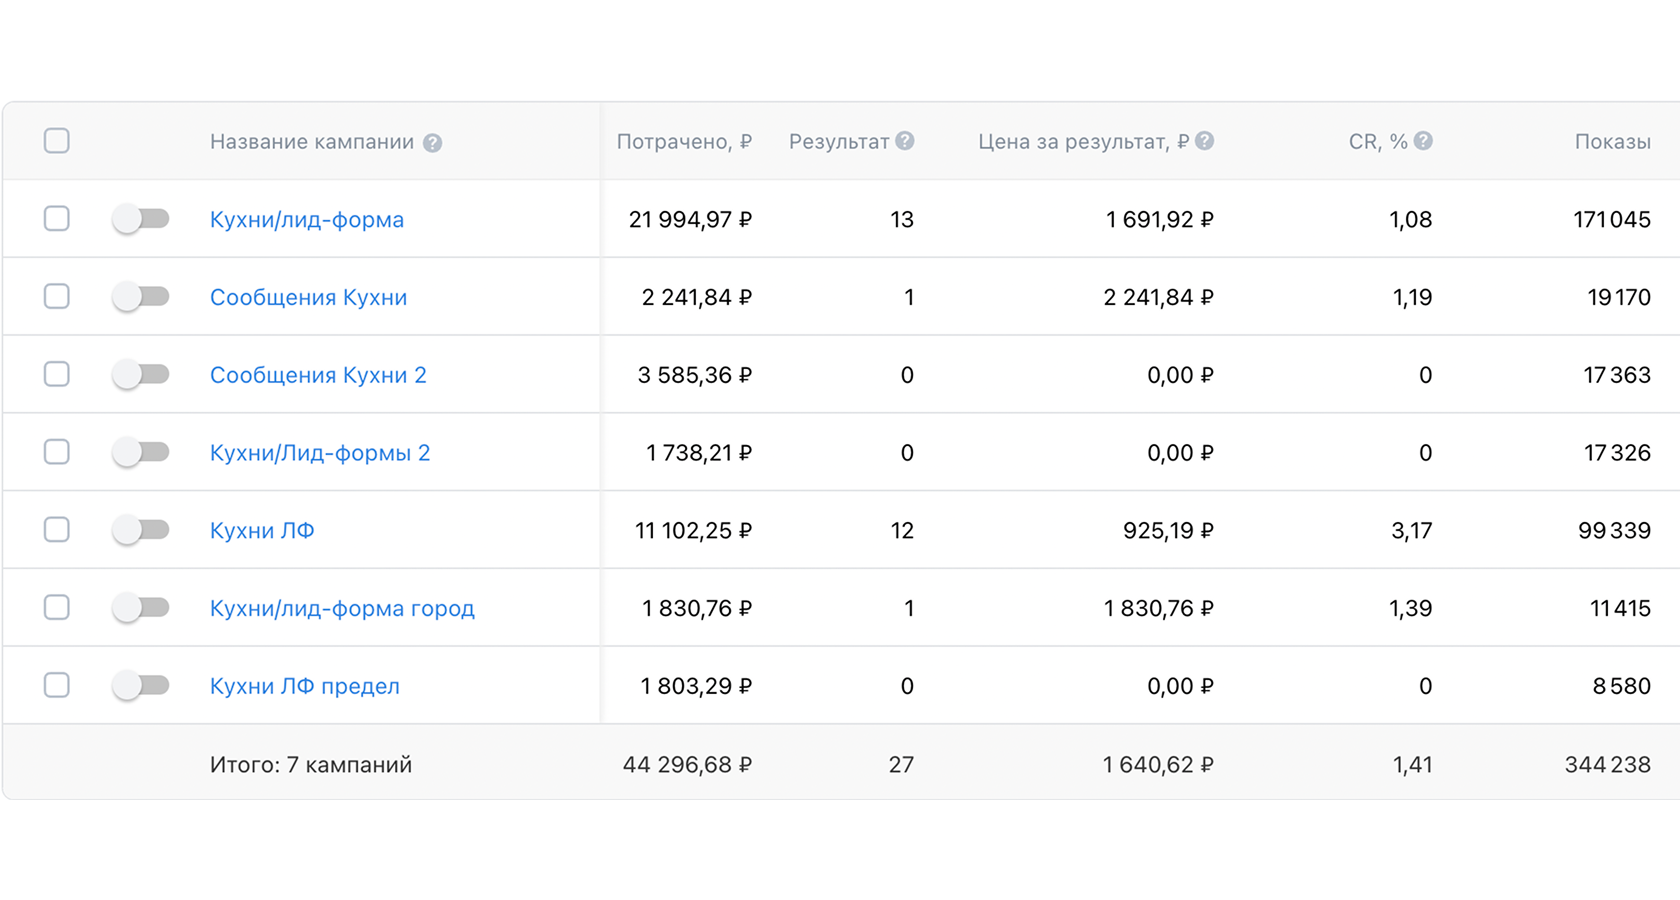Enable the Кухни/лид-форма campaign switch
The width and height of the screenshot is (1680, 900).
click(x=141, y=219)
